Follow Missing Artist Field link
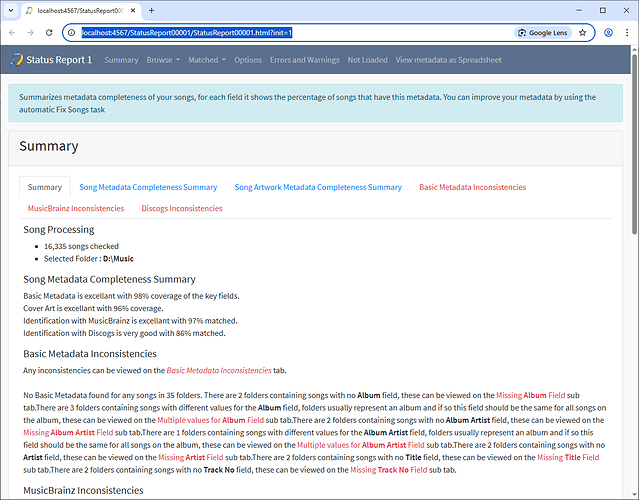The image size is (639, 500). click(x=191, y=457)
